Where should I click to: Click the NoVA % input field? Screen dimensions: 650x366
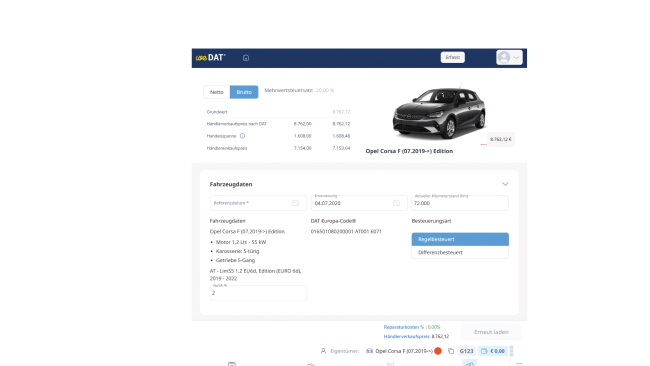pyautogui.click(x=258, y=293)
